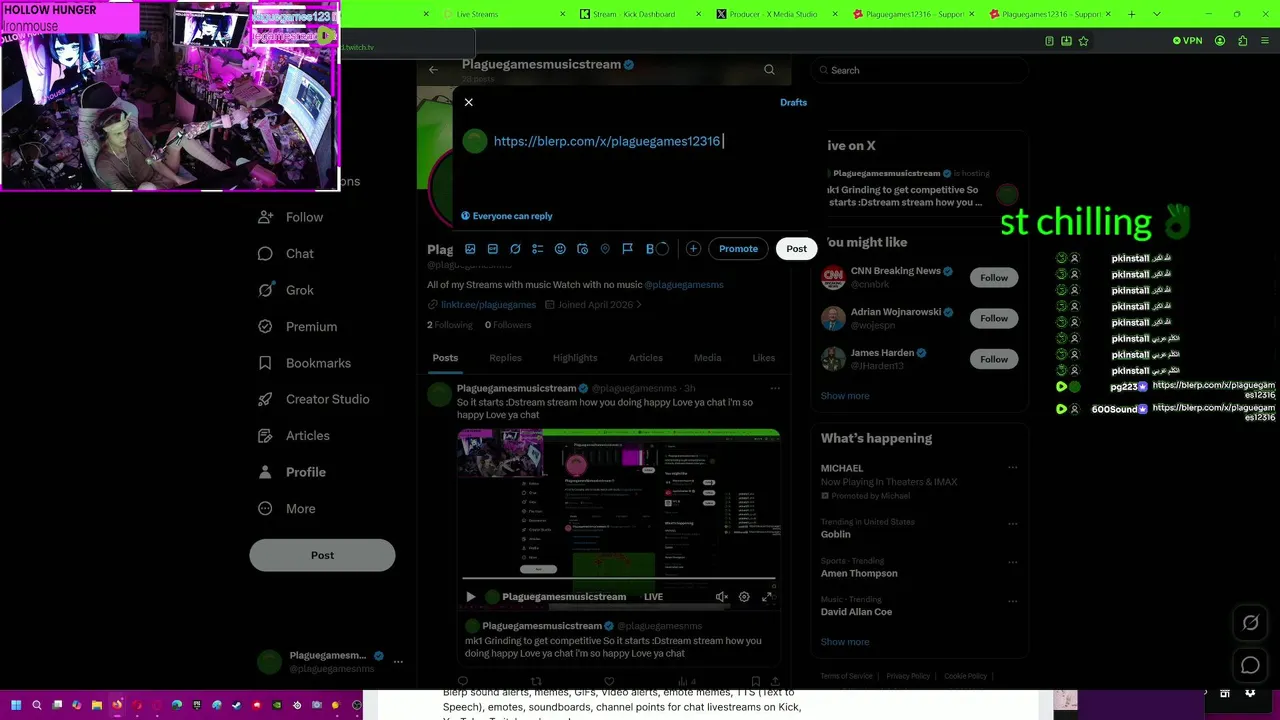
Task: Follow James Harden
Action: tap(994, 359)
